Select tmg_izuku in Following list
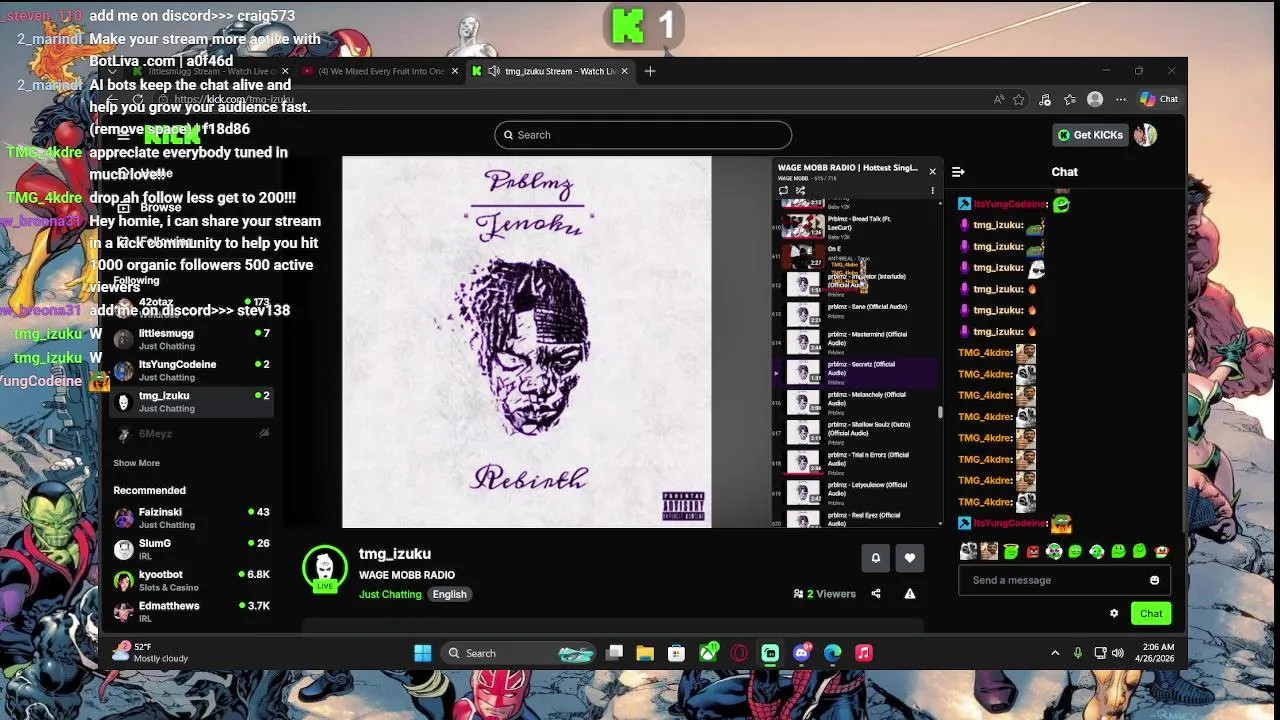Viewport: 1280px width, 720px height. pos(192,402)
